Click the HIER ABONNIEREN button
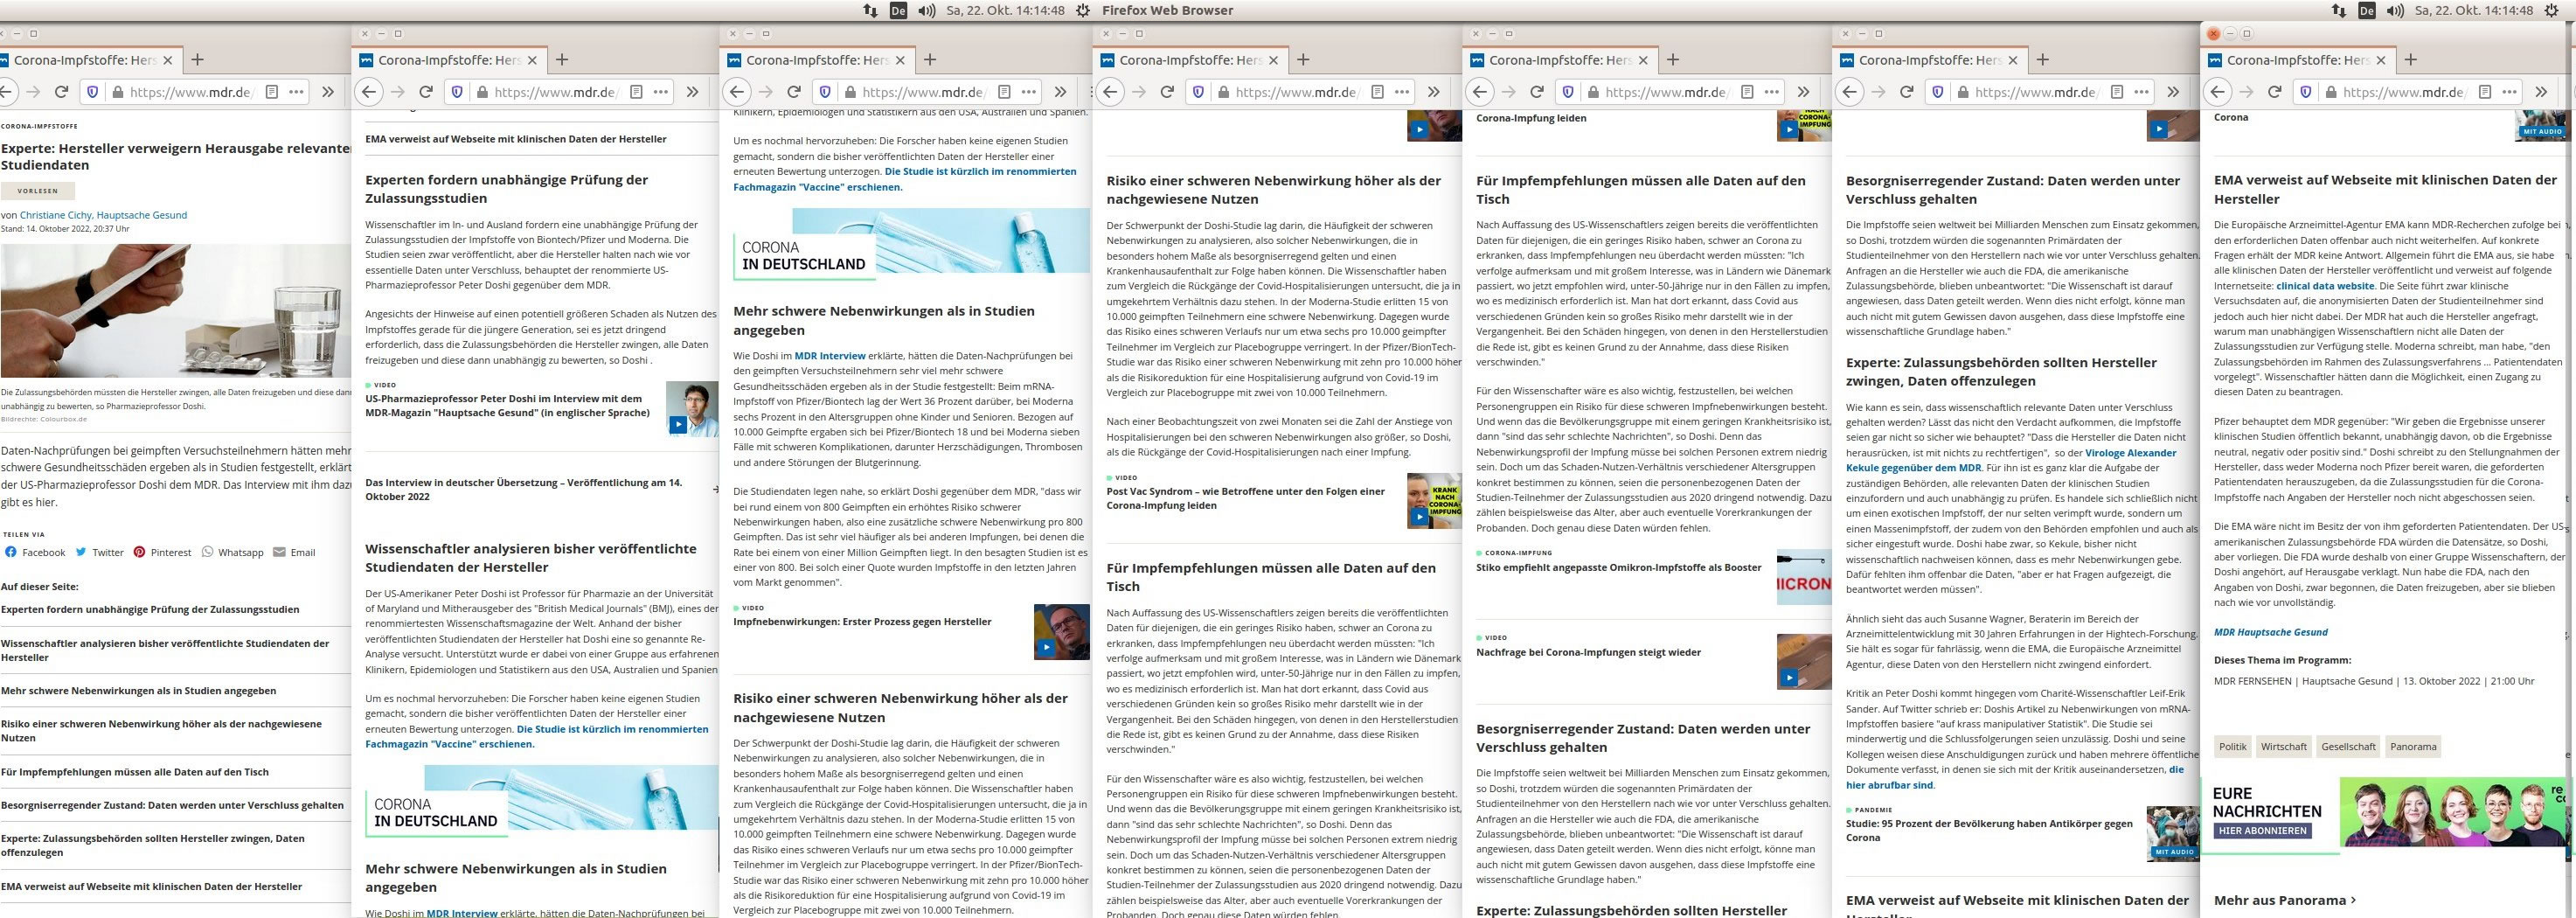2576x918 pixels. [x=2263, y=831]
